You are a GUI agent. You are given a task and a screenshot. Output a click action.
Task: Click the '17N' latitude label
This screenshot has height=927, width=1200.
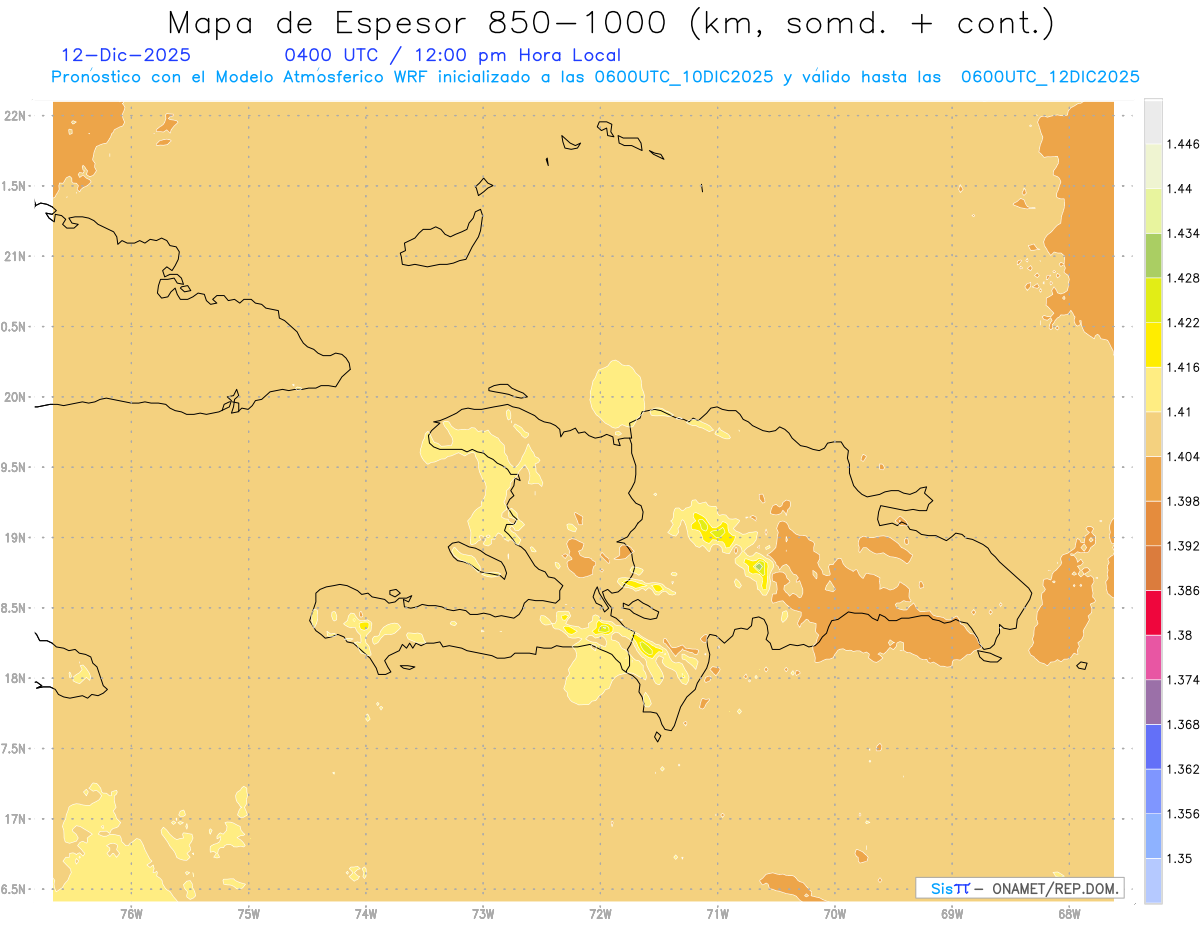pyautogui.click(x=15, y=820)
